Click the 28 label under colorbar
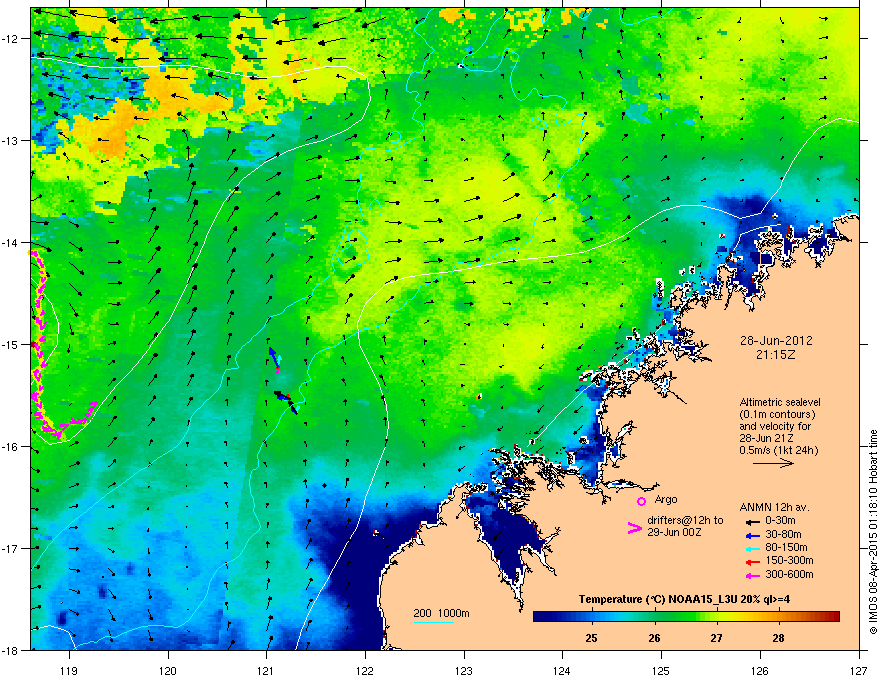Viewport: 880px width, 680px height. [x=778, y=638]
